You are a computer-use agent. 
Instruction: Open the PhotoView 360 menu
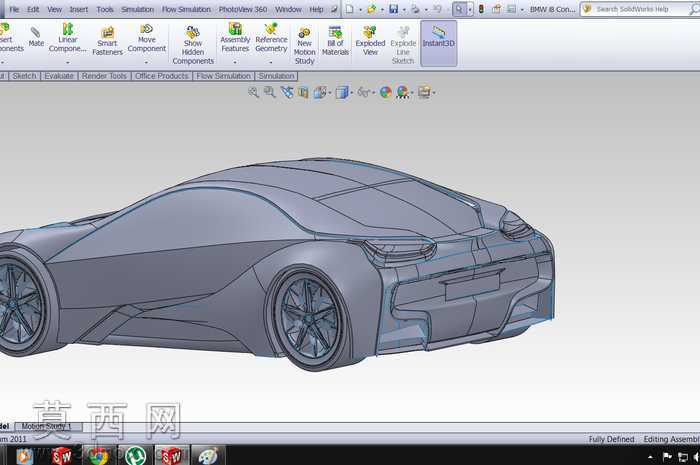click(x=243, y=9)
